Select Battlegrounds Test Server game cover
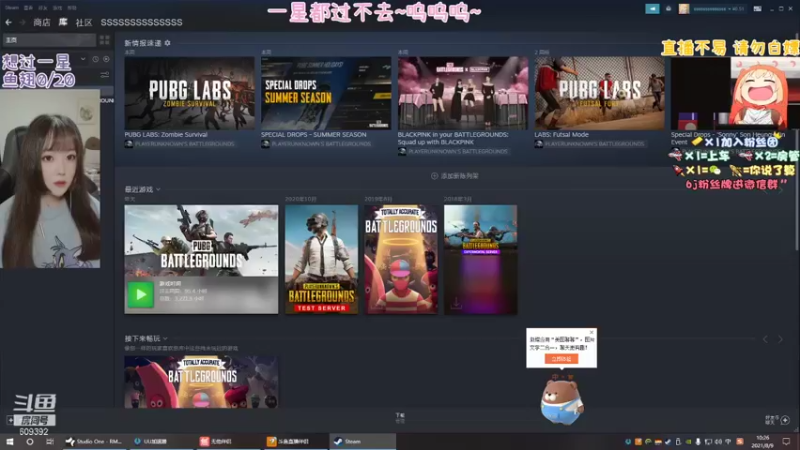Viewport: 800px width, 450px height. 321,259
